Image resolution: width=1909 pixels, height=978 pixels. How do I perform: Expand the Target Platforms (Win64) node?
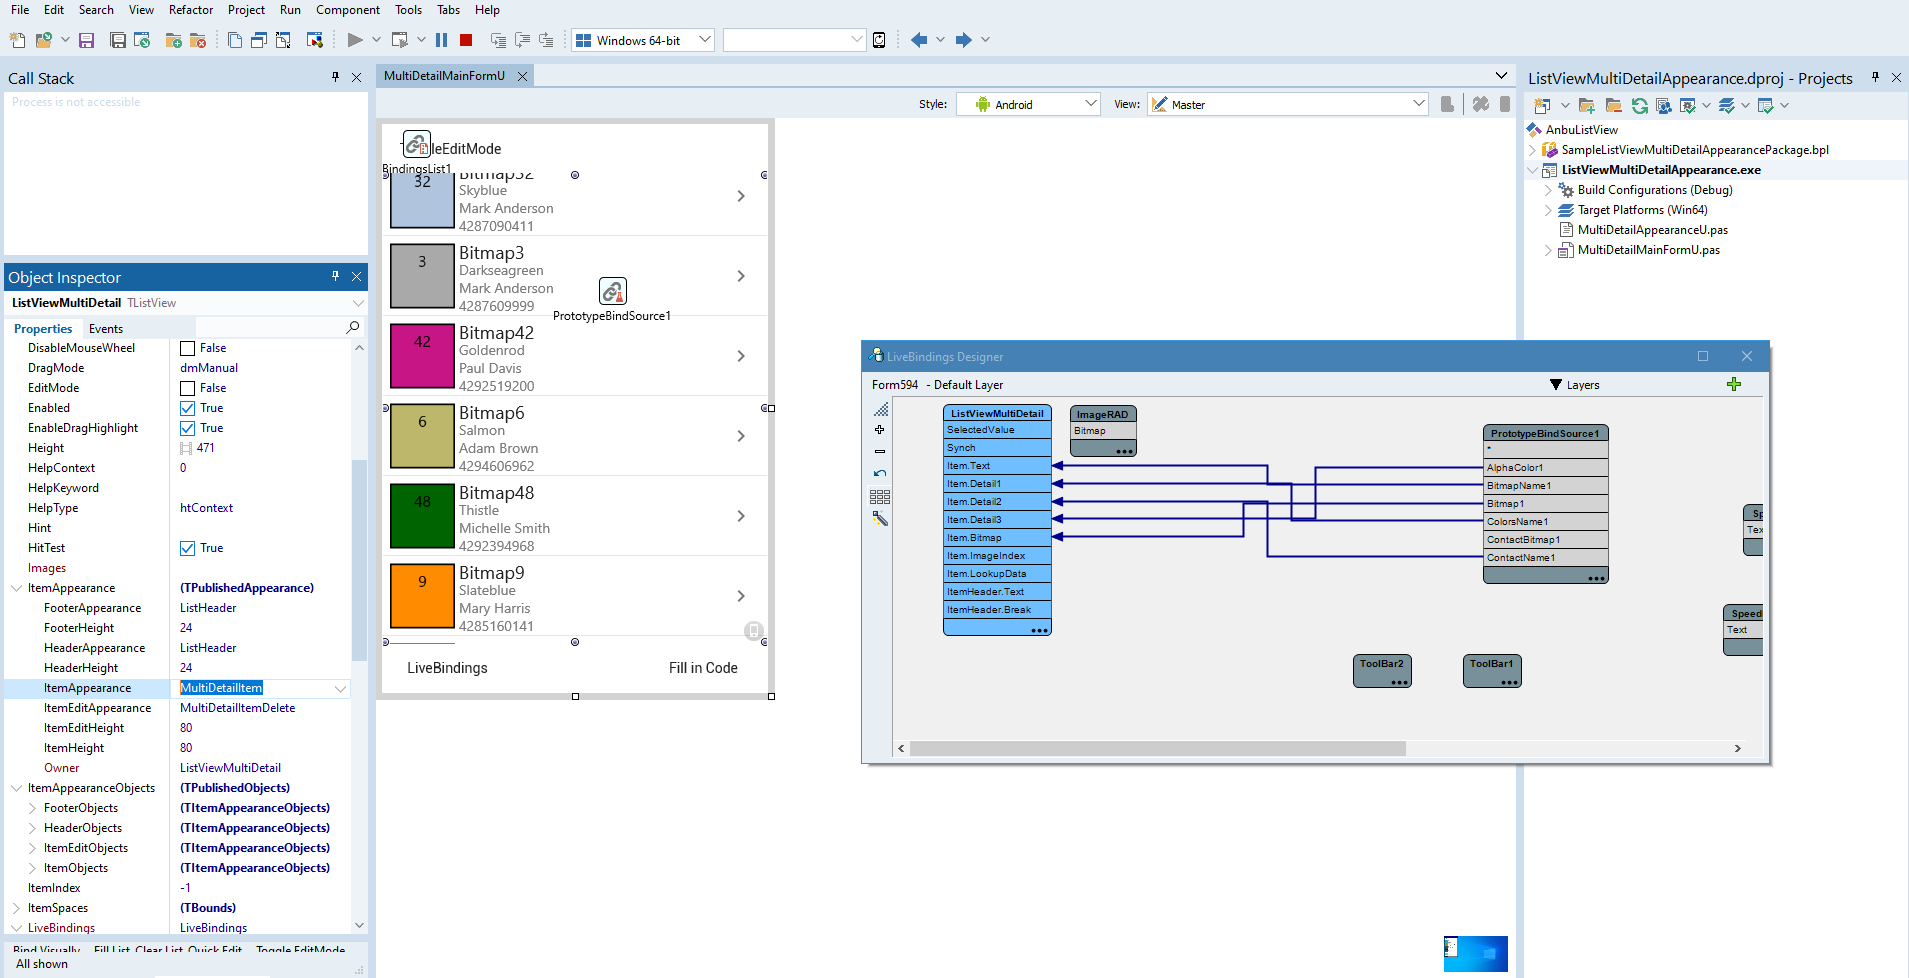[x=1548, y=210]
